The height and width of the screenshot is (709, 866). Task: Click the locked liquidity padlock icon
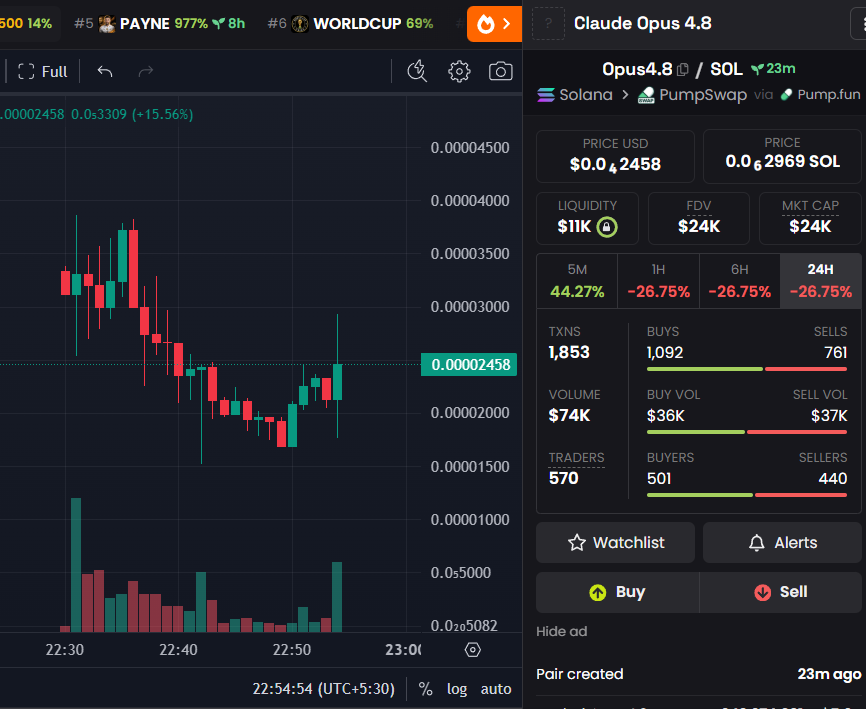[x=607, y=226]
